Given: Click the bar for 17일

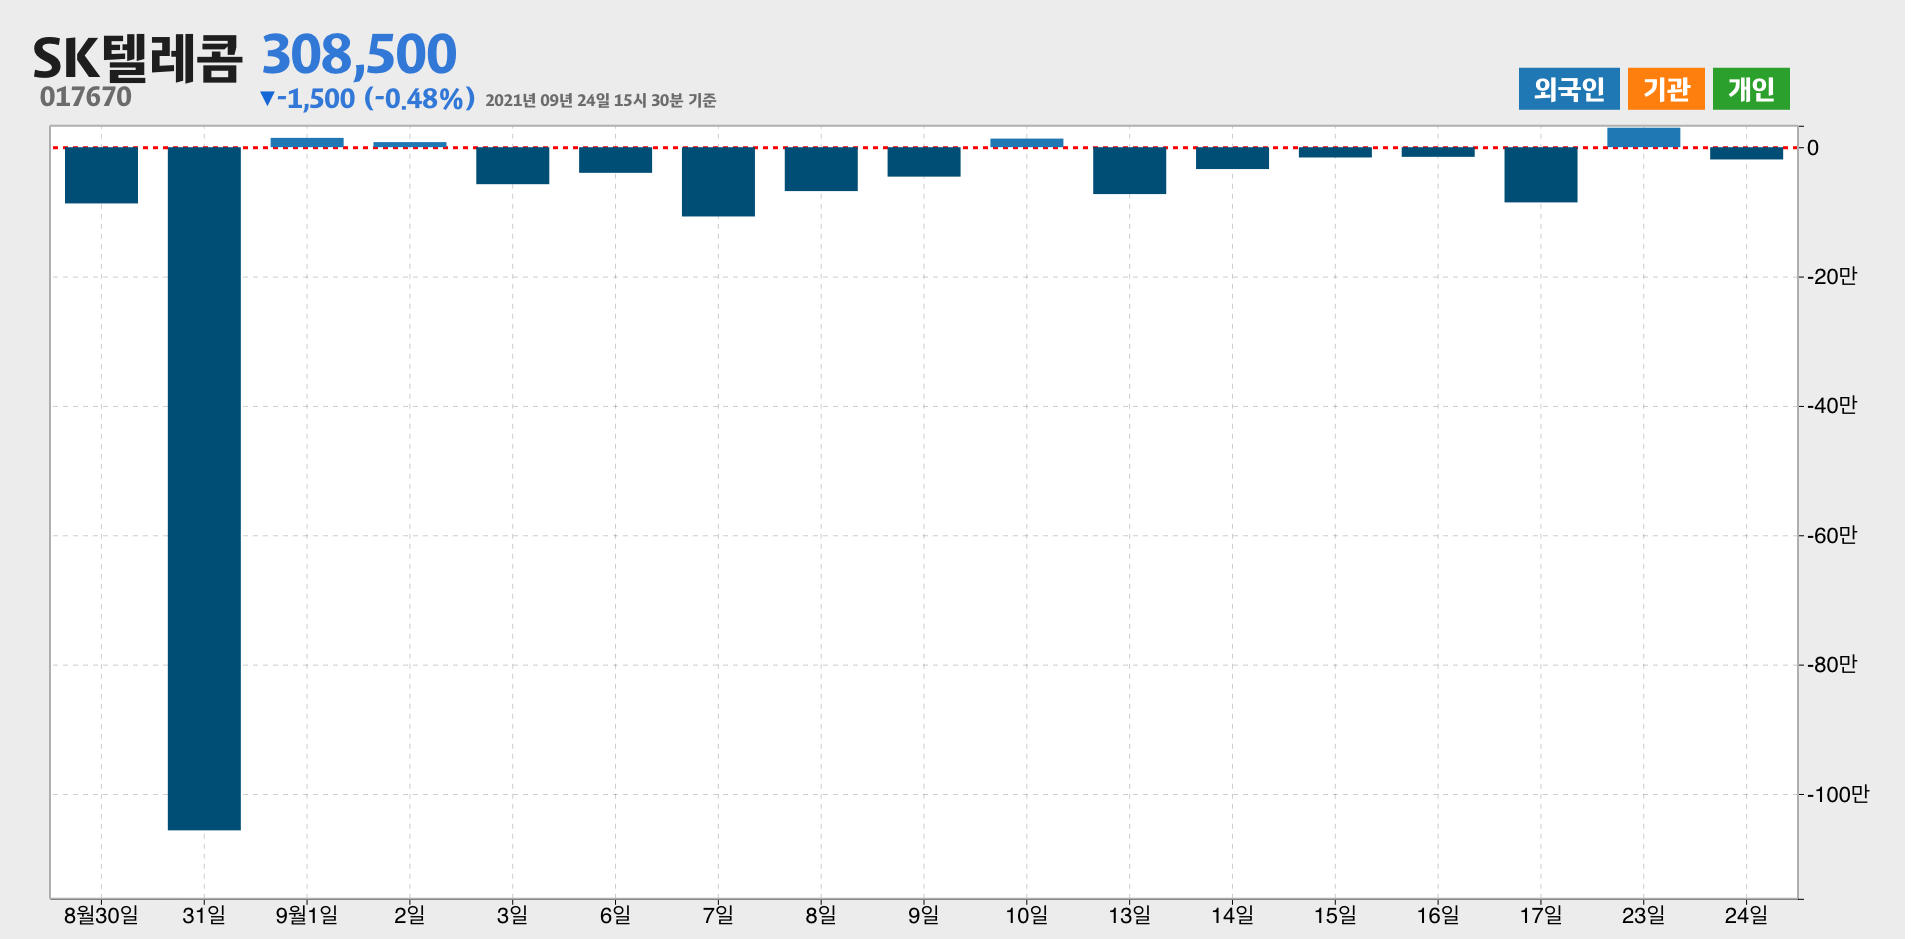Looking at the screenshot, I should click(x=1541, y=174).
